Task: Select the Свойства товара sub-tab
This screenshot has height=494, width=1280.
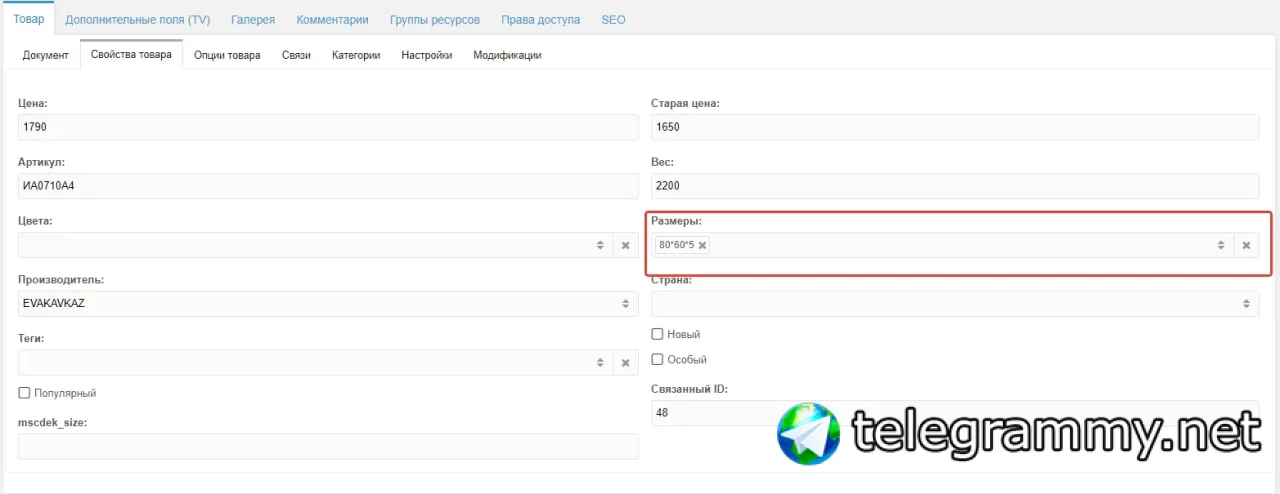Action: (x=131, y=55)
